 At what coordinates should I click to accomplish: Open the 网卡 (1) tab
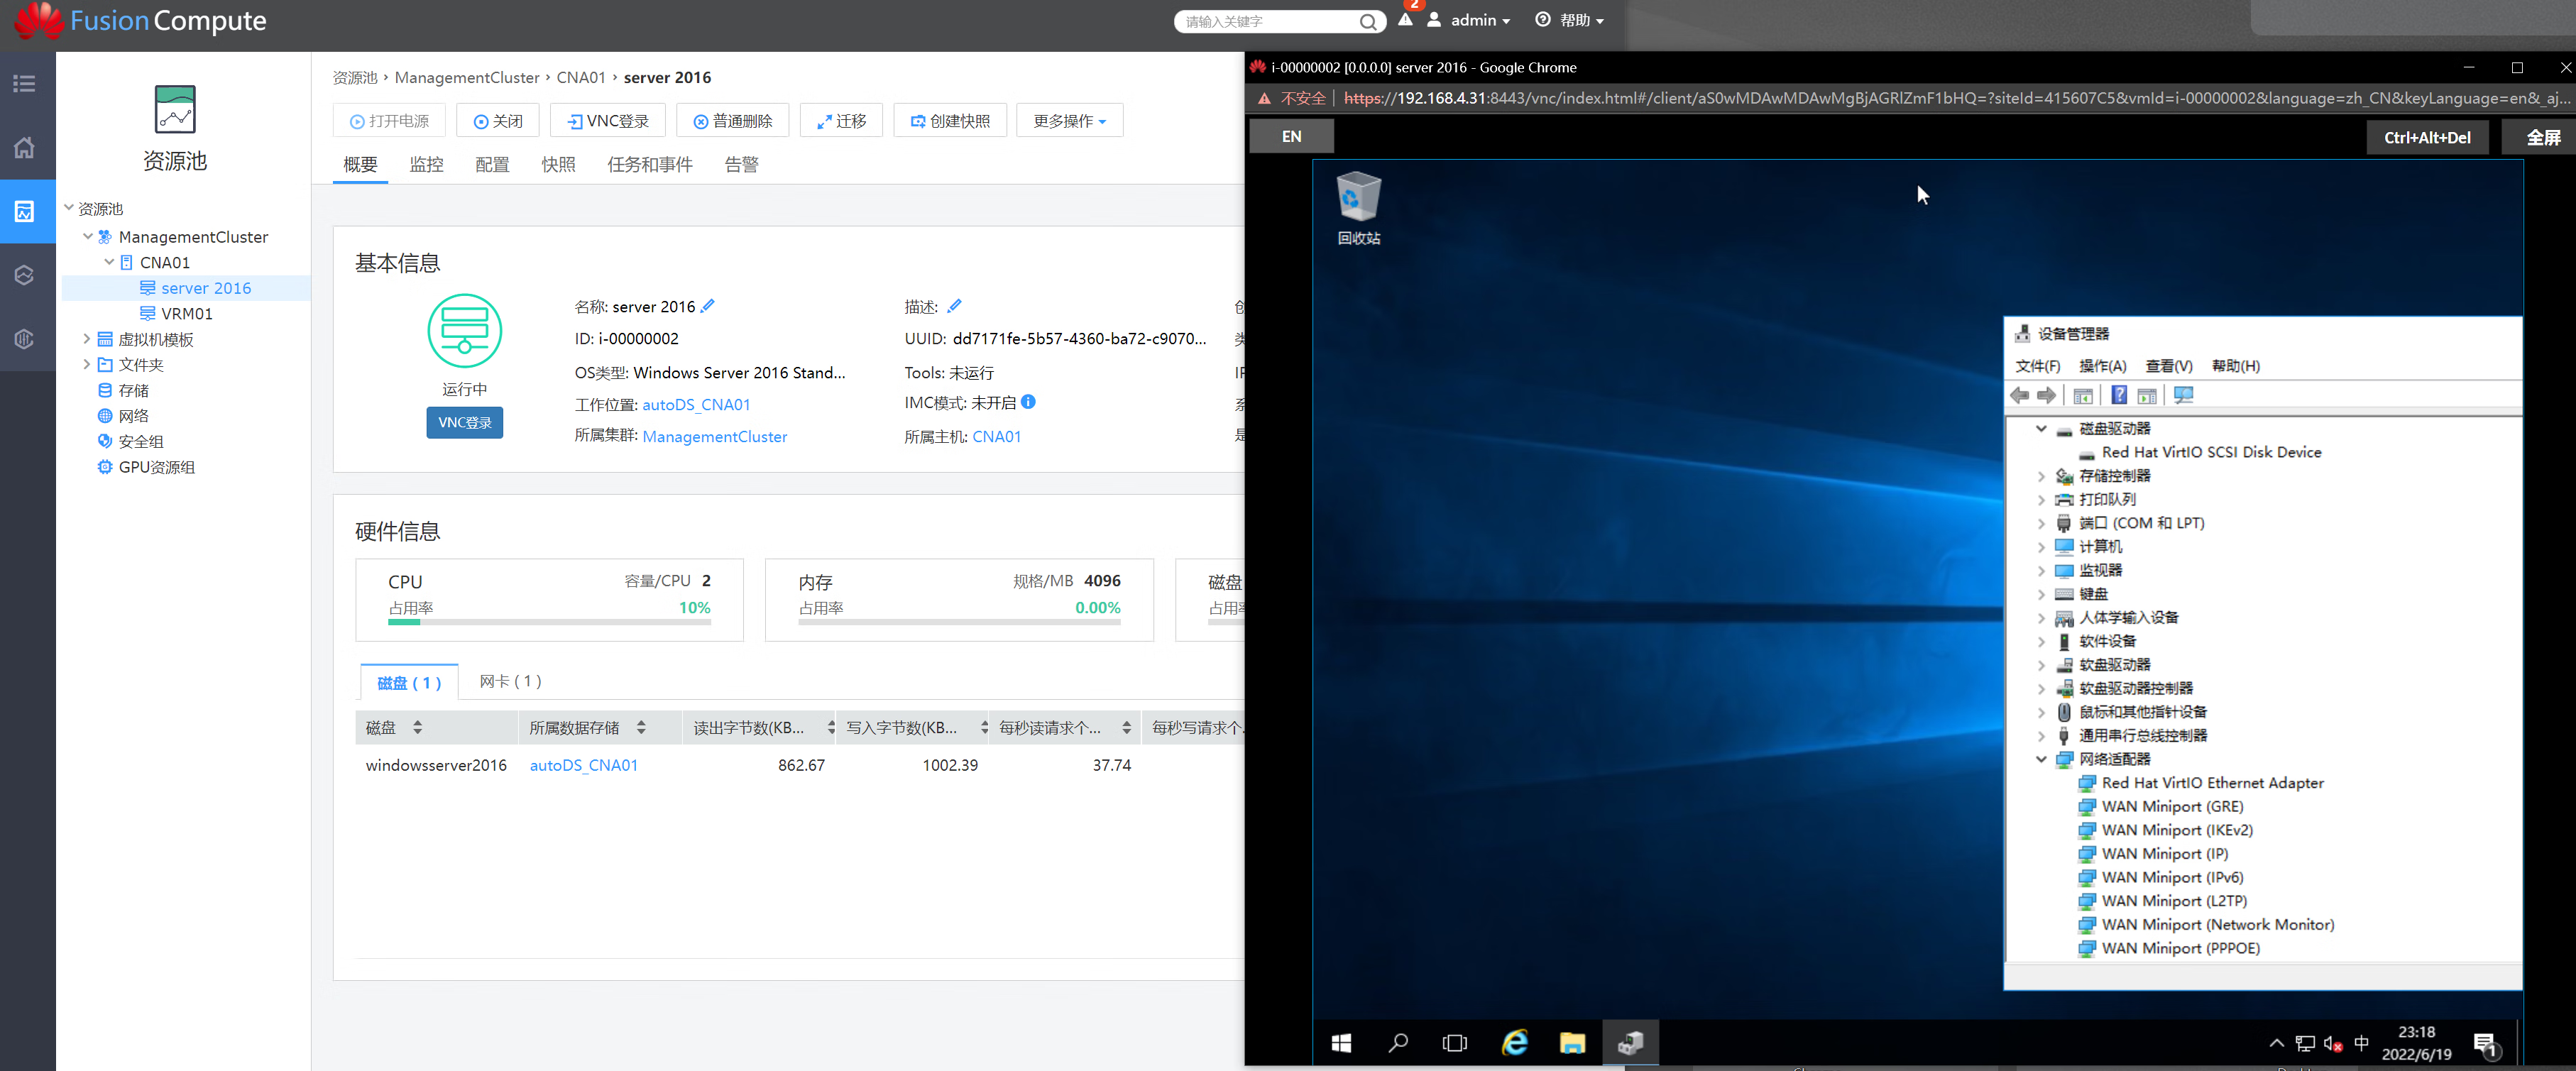[x=510, y=681]
